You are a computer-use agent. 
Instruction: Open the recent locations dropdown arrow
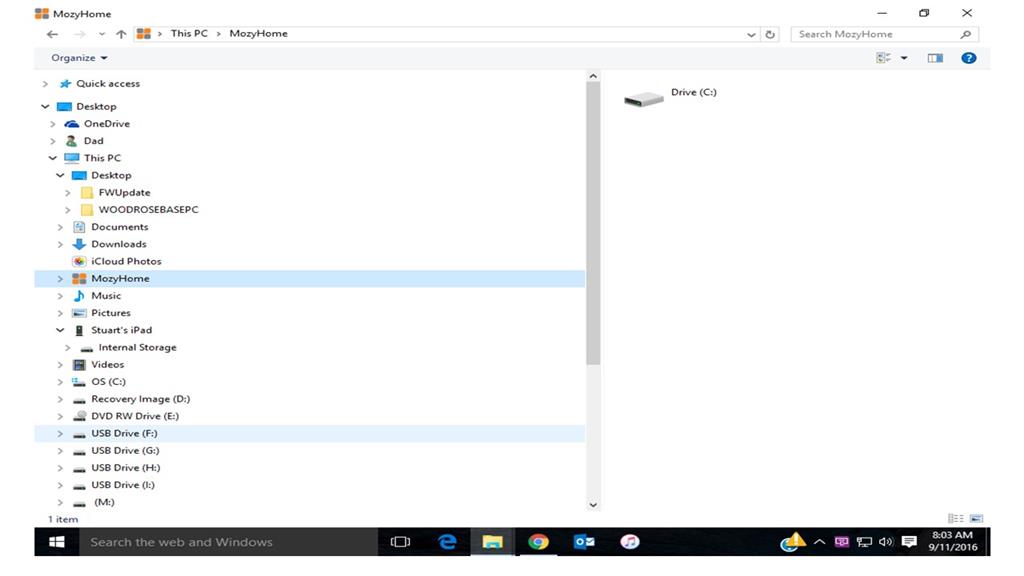102,34
